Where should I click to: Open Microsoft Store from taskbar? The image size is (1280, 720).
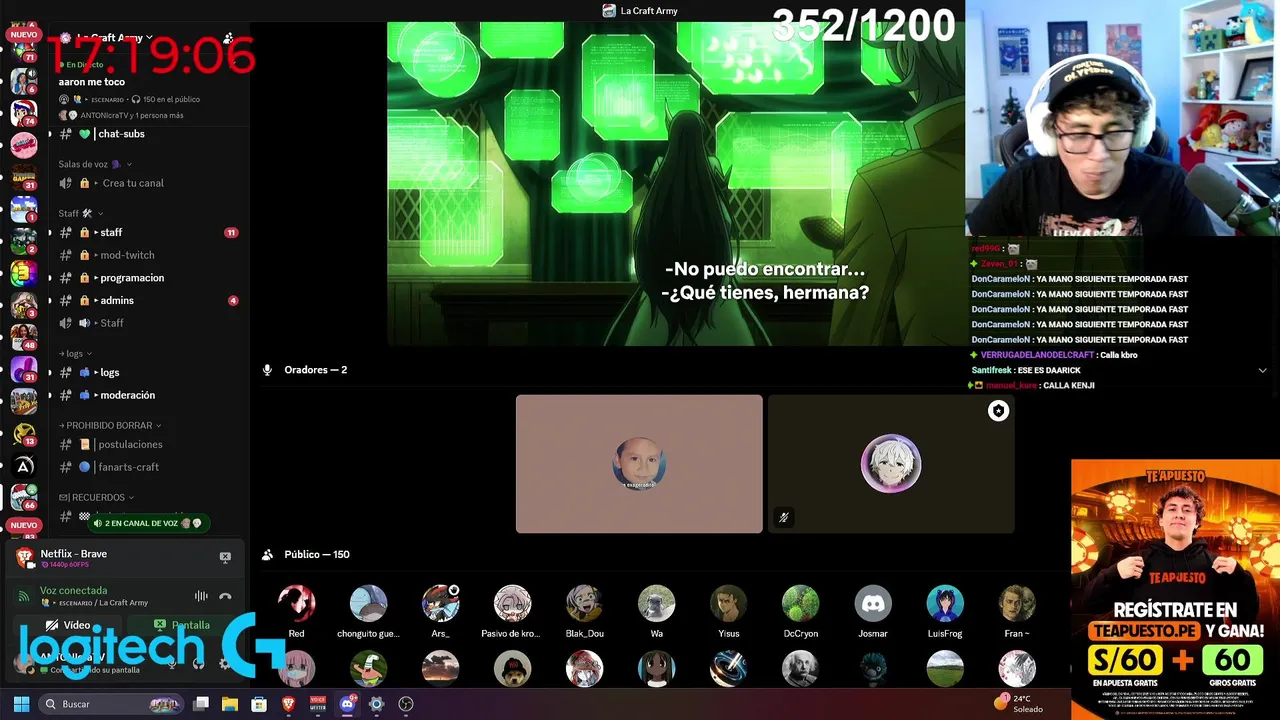pos(259,704)
